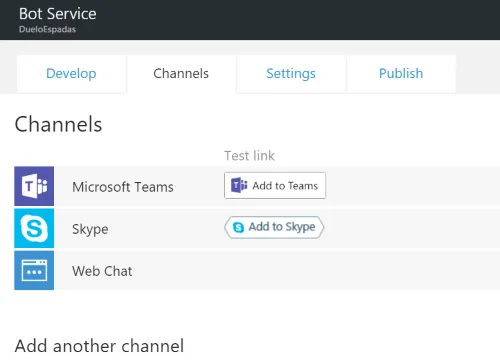This screenshot has width=500, height=363.
Task: Switch to the Settings tab
Action: (291, 74)
